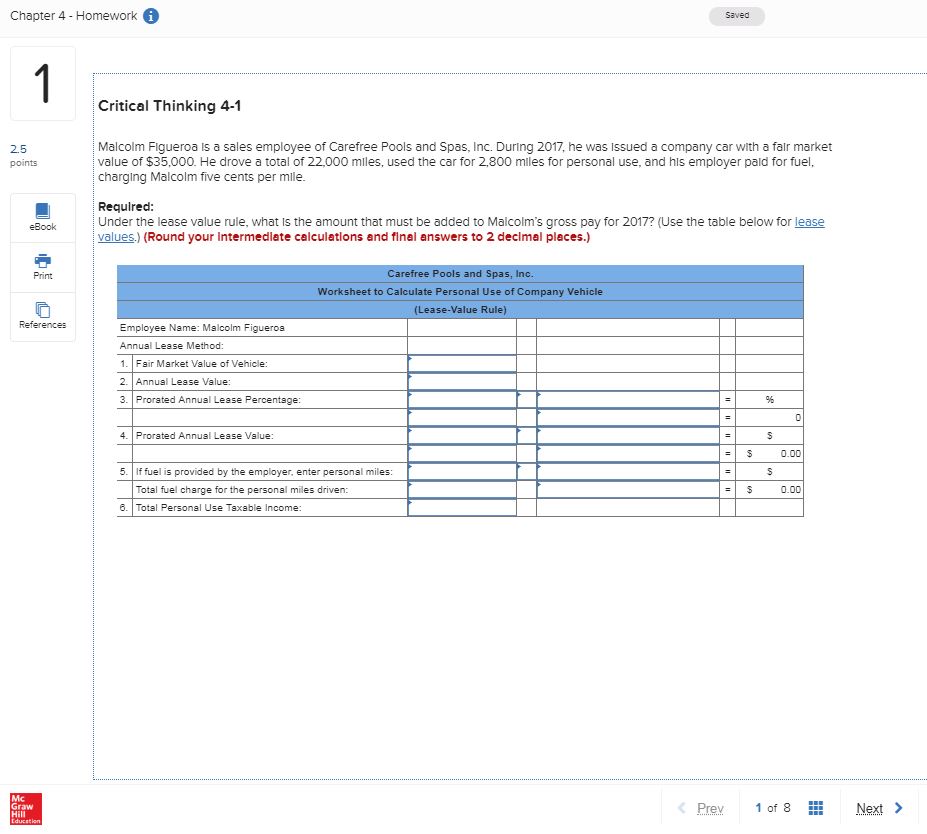The image size is (927, 834).
Task: Open the question grid navigator
Action: [815, 807]
